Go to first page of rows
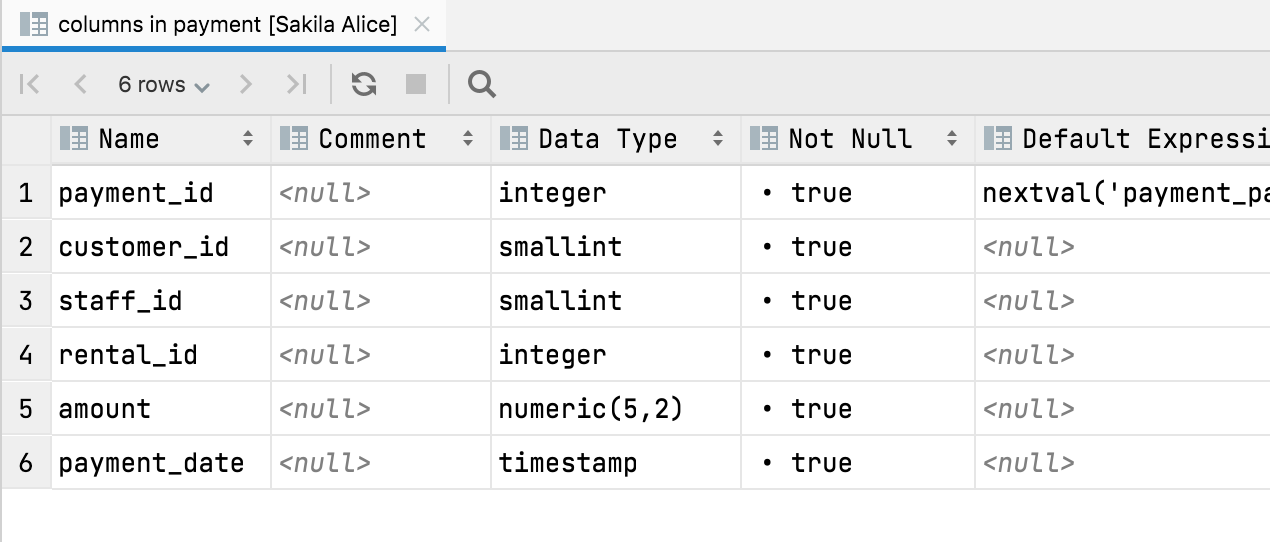 point(30,85)
